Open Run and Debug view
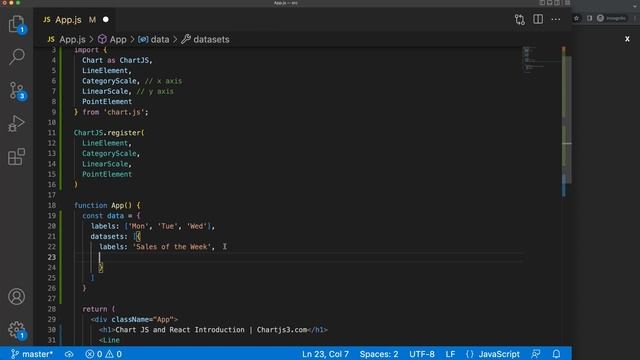The height and width of the screenshot is (360, 640). (16, 124)
